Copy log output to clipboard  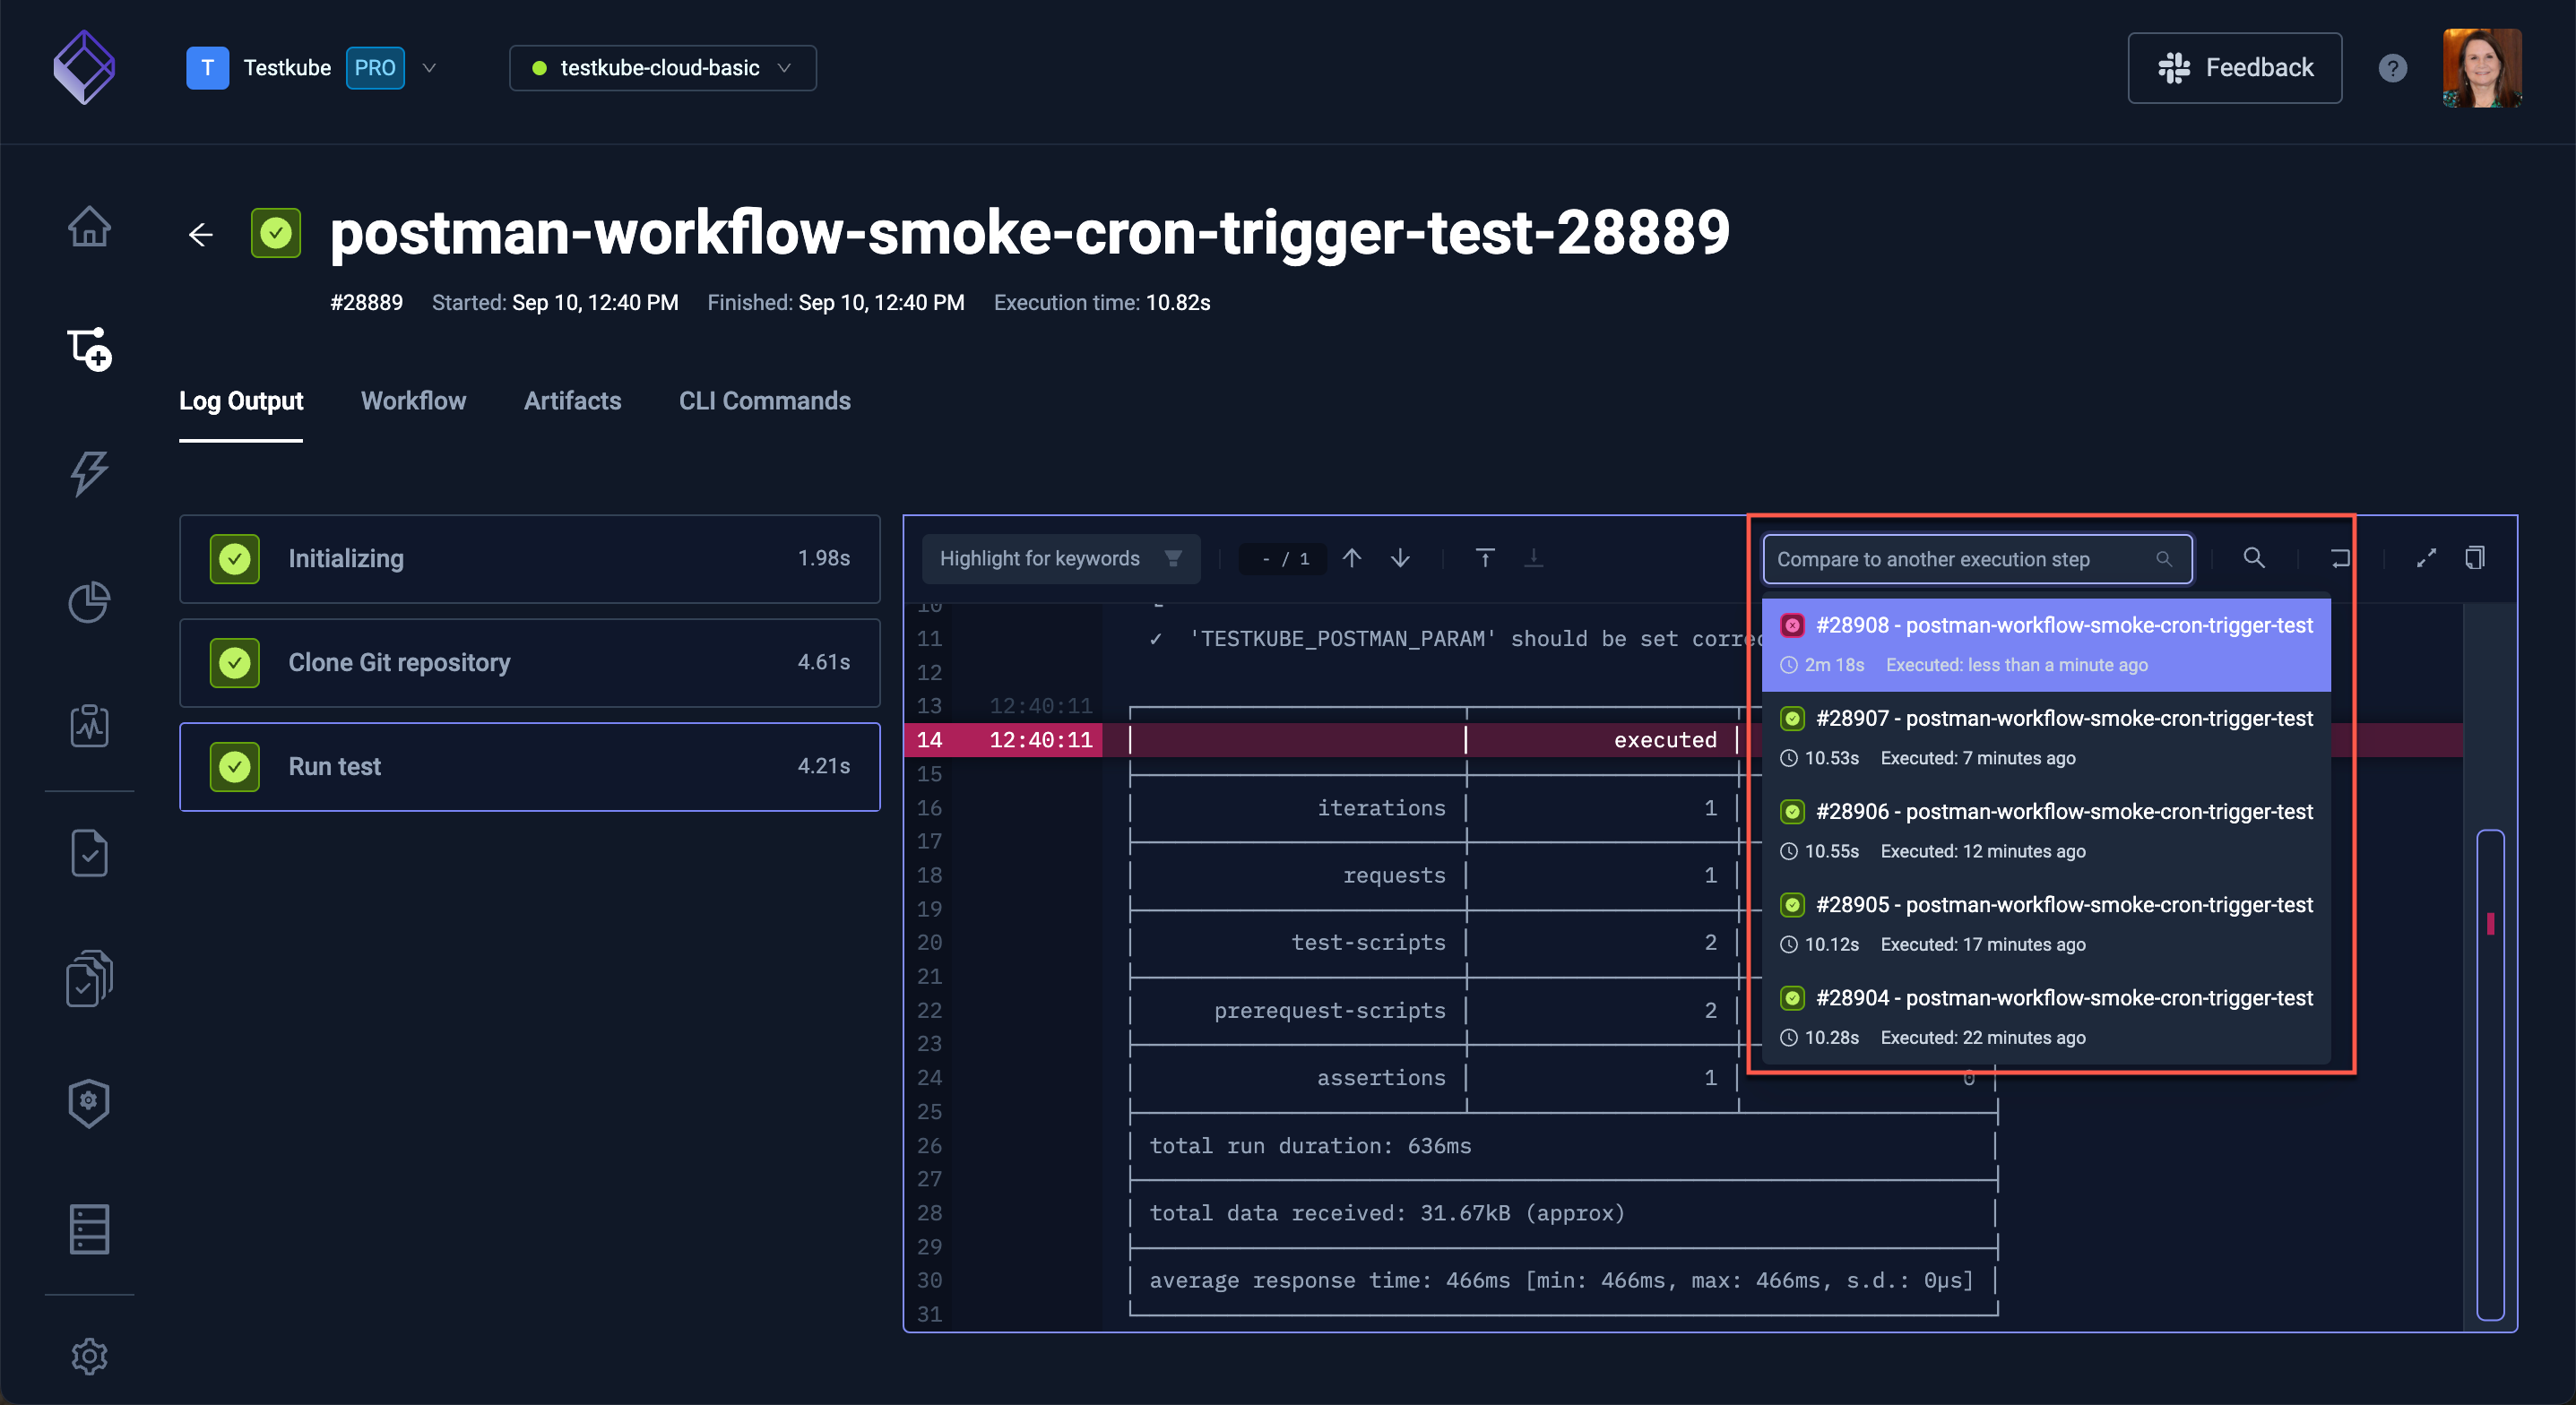click(x=2475, y=558)
